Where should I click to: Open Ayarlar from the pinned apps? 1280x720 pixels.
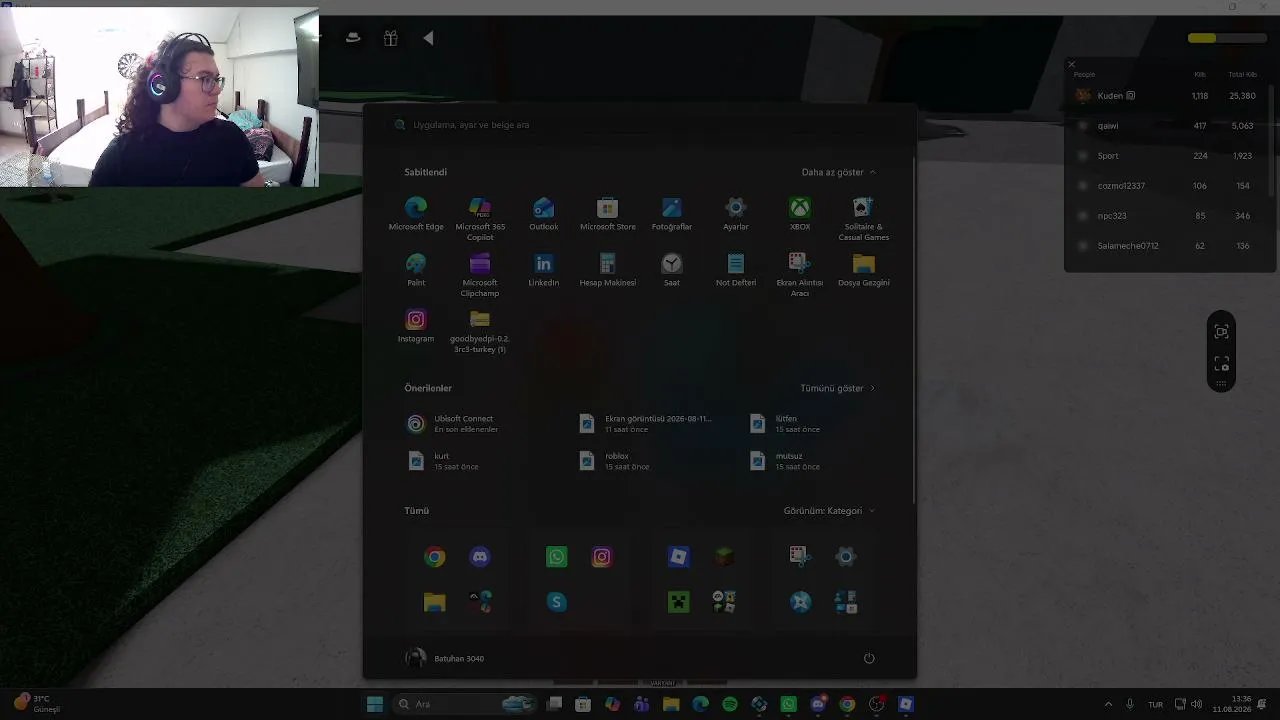[x=736, y=214]
